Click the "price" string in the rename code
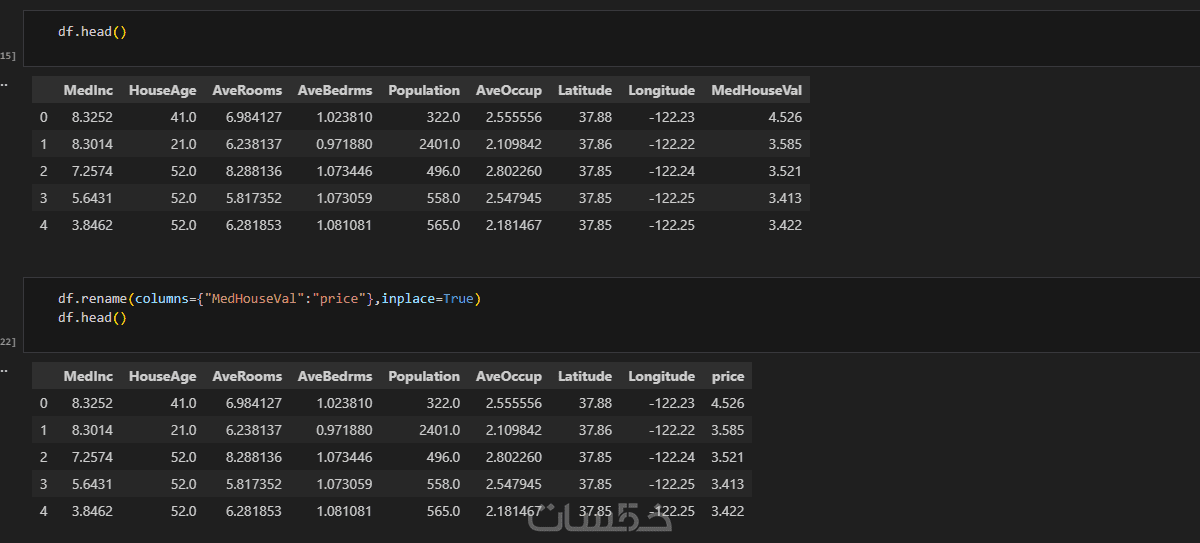Viewport: 1200px width, 543px height. point(337,299)
